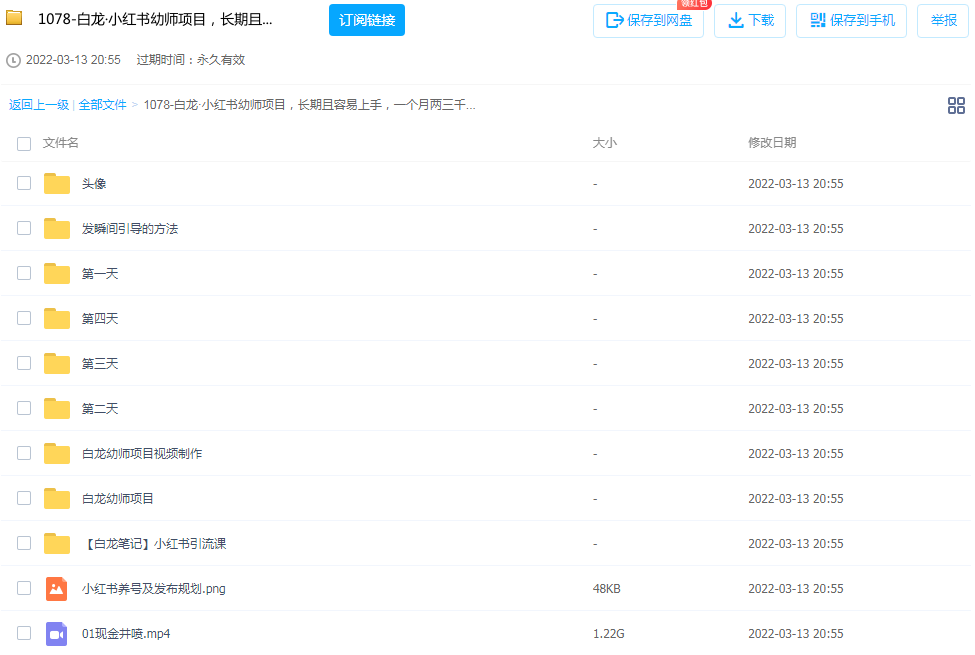Check the box for 小红书养号及发布规划.png
Screen dimensions: 975x655
pyautogui.click(x=24, y=588)
